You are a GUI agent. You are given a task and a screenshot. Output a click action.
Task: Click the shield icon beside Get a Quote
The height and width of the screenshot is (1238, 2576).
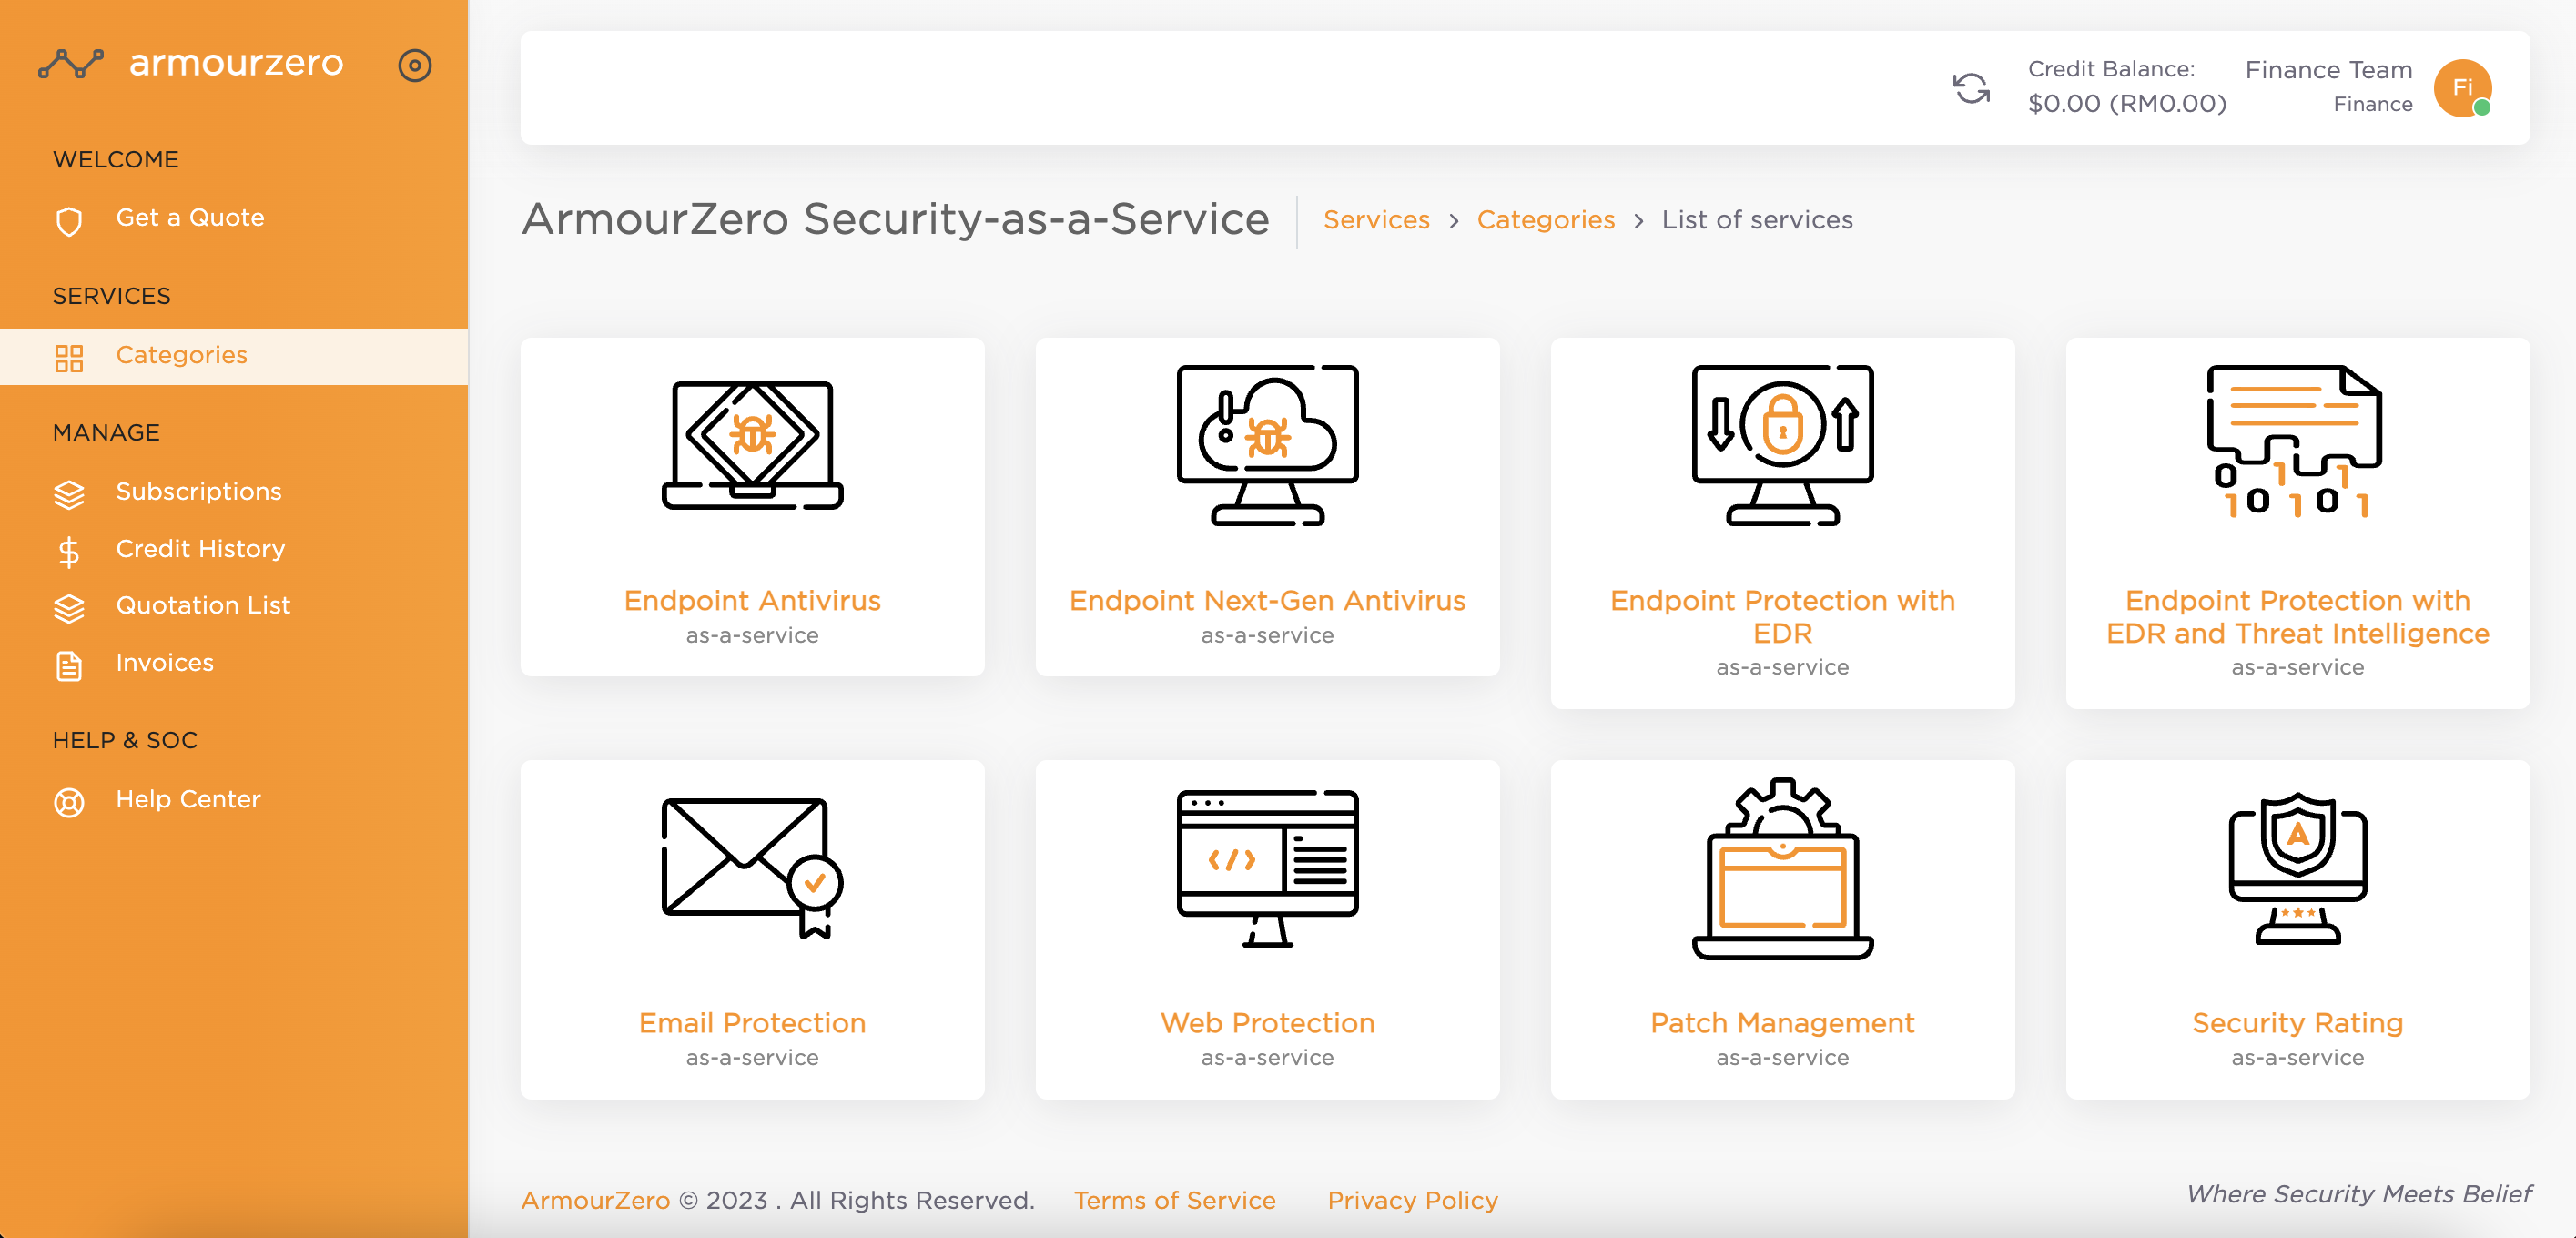[x=69, y=221]
